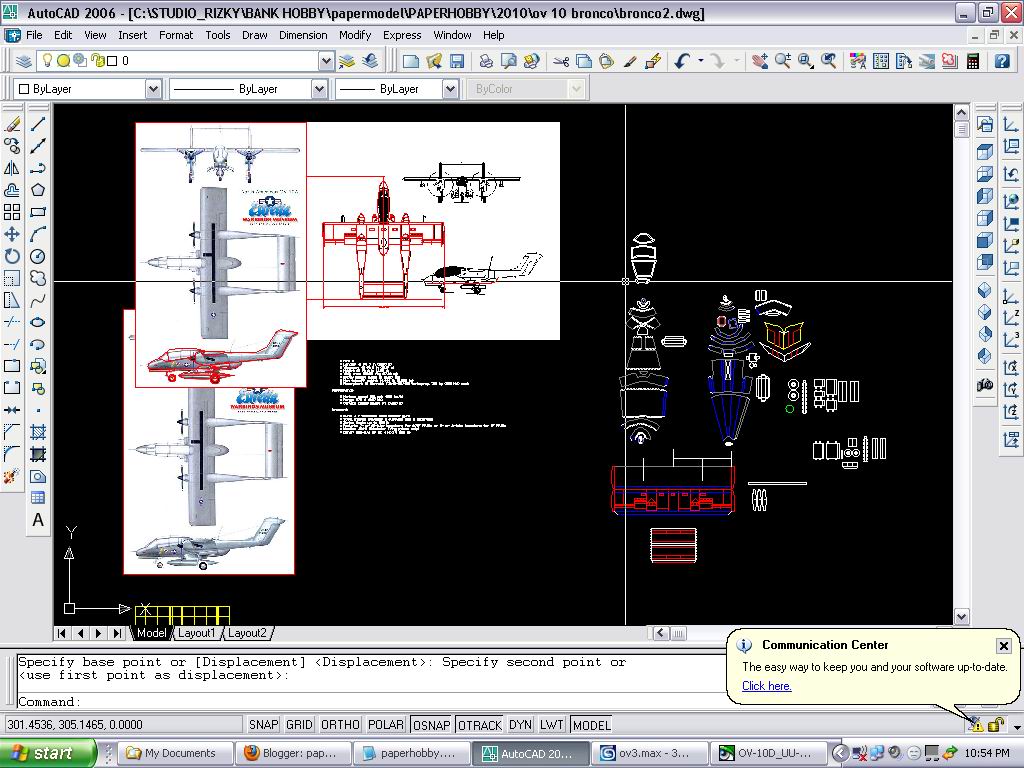This screenshot has width=1024, height=768.
Task: Open the Draw menu
Action: click(x=255, y=35)
